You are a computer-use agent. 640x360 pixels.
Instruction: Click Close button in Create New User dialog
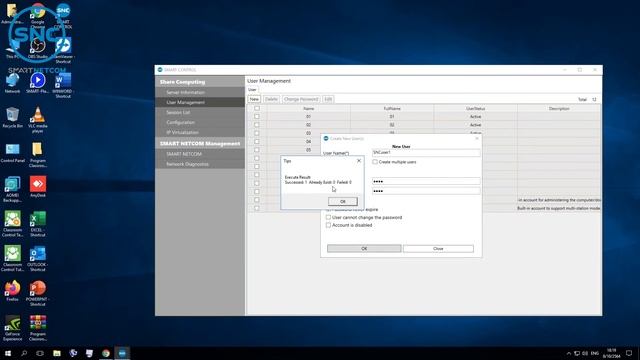[438, 249]
